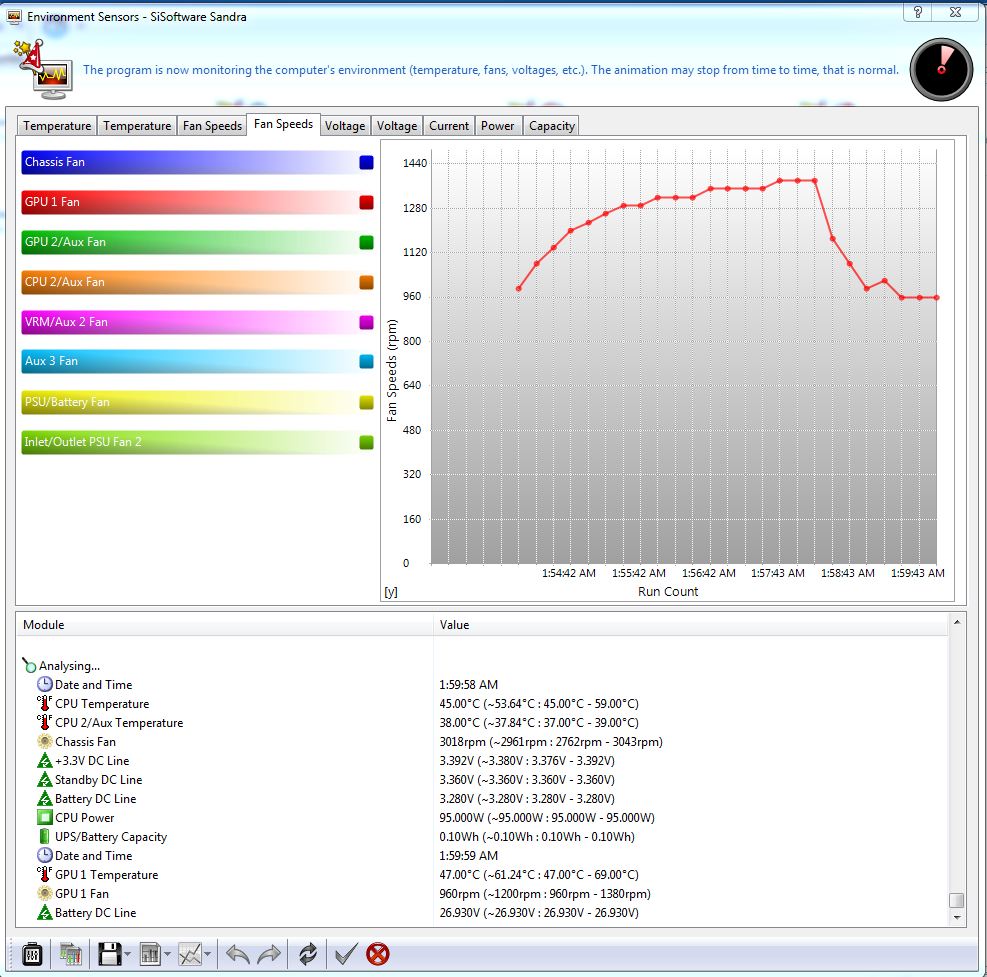
Task: Select the active Fan Speeds tab
Action: coord(283,124)
